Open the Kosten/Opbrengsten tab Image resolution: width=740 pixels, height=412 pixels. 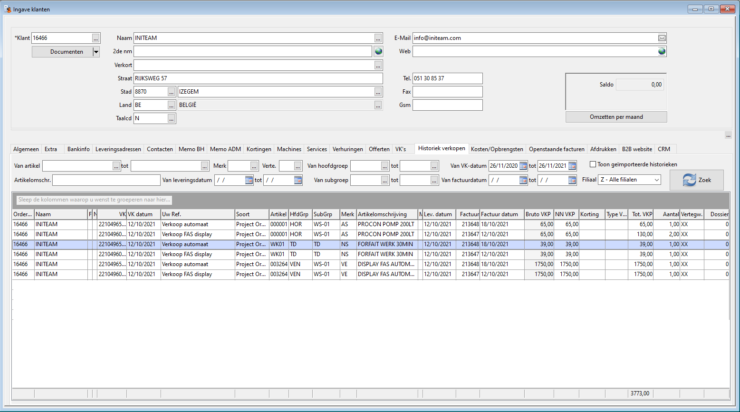pyautogui.click(x=497, y=149)
